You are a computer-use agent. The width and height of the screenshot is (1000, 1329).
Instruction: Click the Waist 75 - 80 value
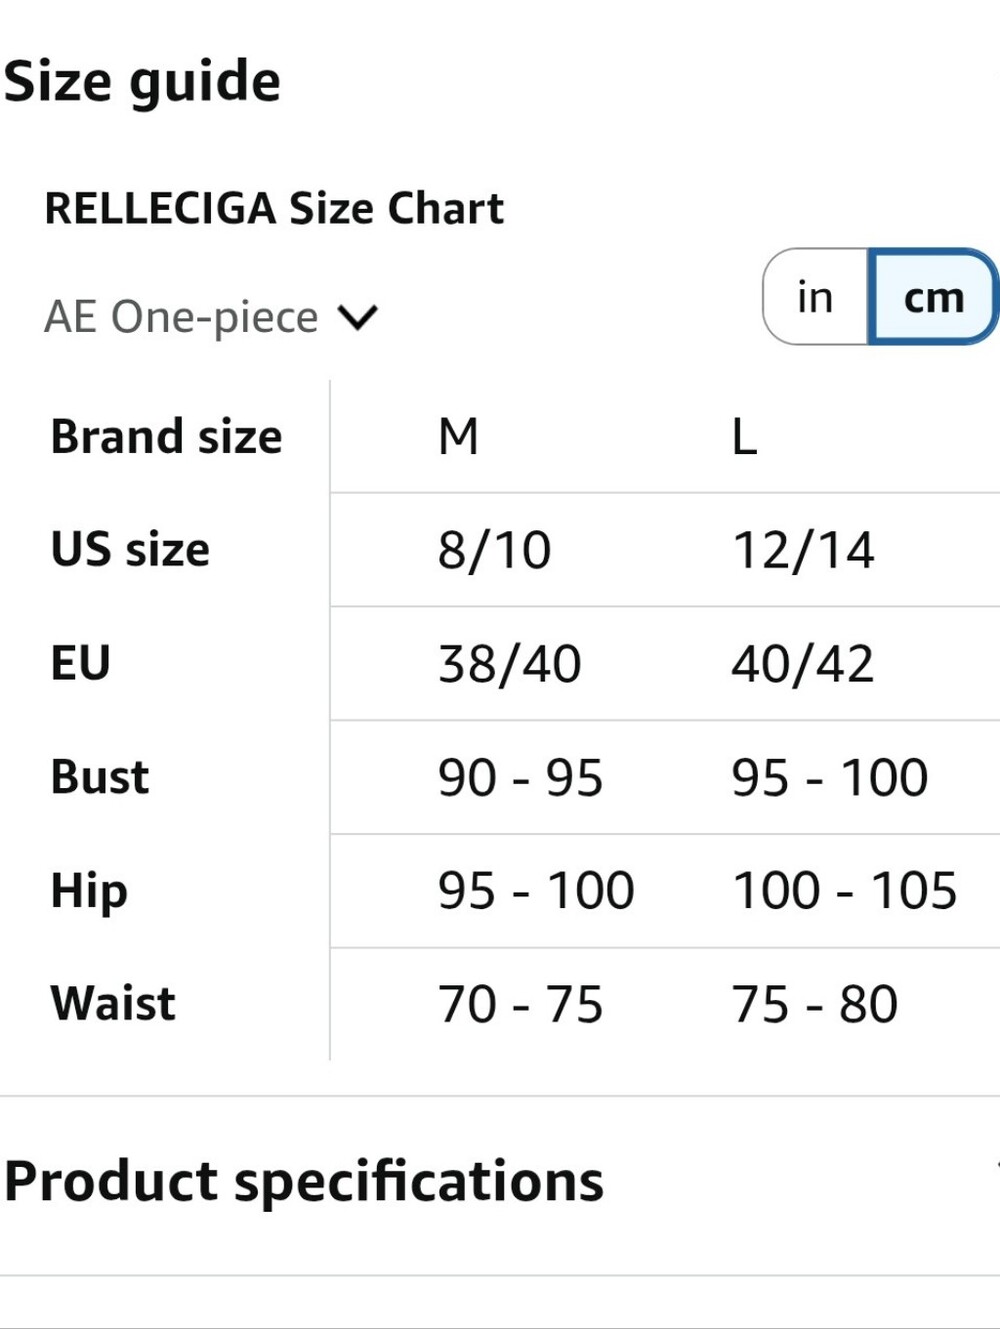click(814, 1005)
